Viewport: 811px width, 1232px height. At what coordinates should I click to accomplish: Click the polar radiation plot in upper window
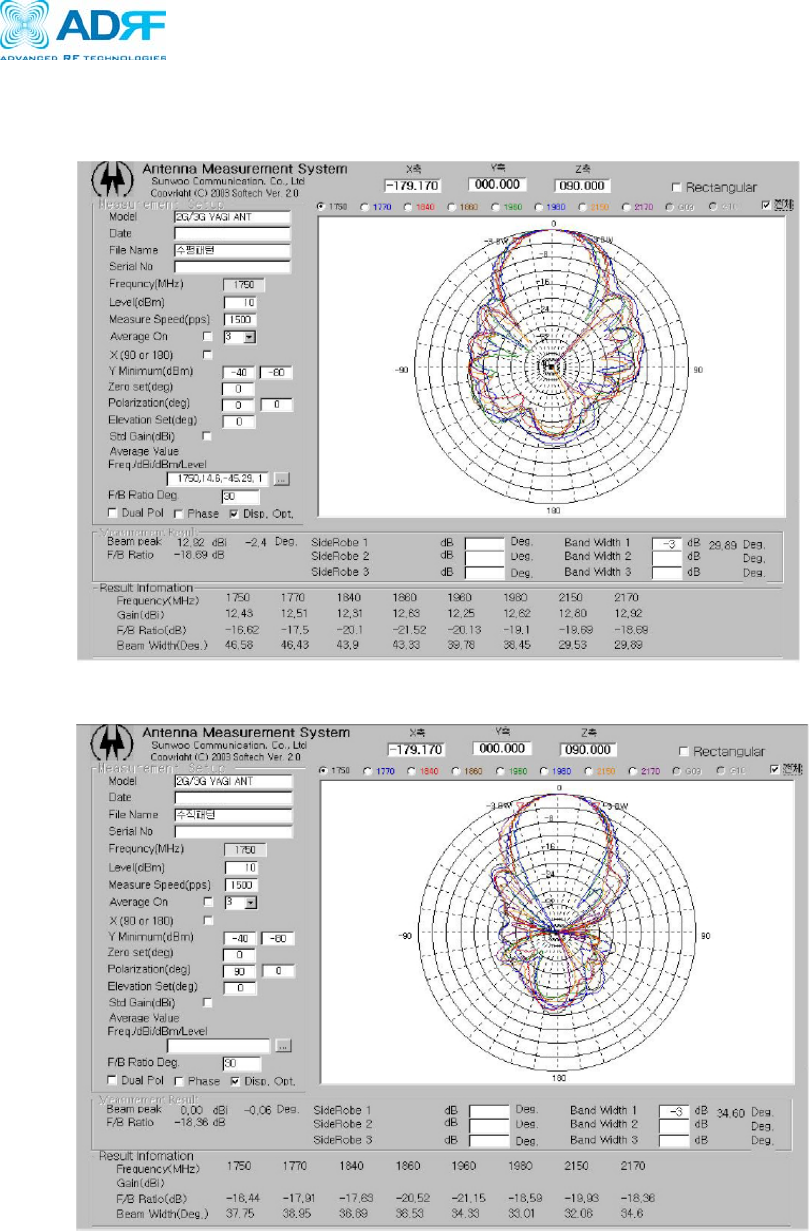[553, 368]
